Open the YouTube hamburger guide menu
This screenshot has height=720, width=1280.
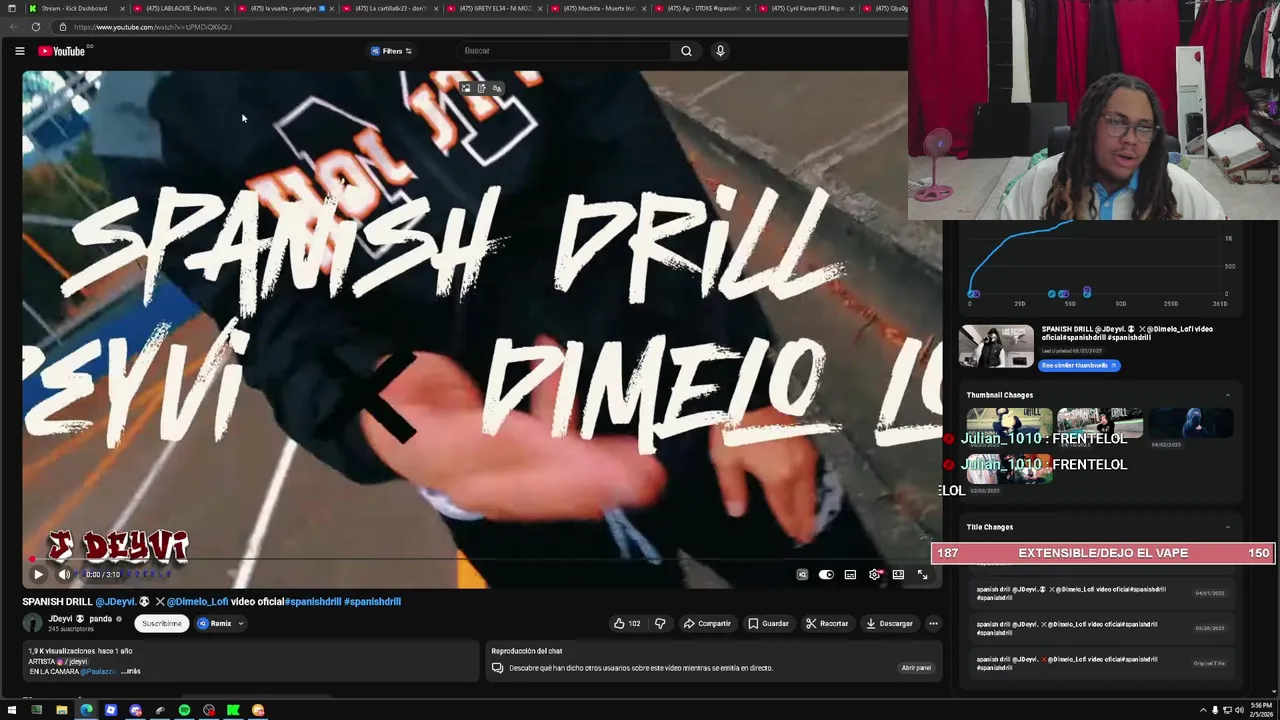[19, 51]
